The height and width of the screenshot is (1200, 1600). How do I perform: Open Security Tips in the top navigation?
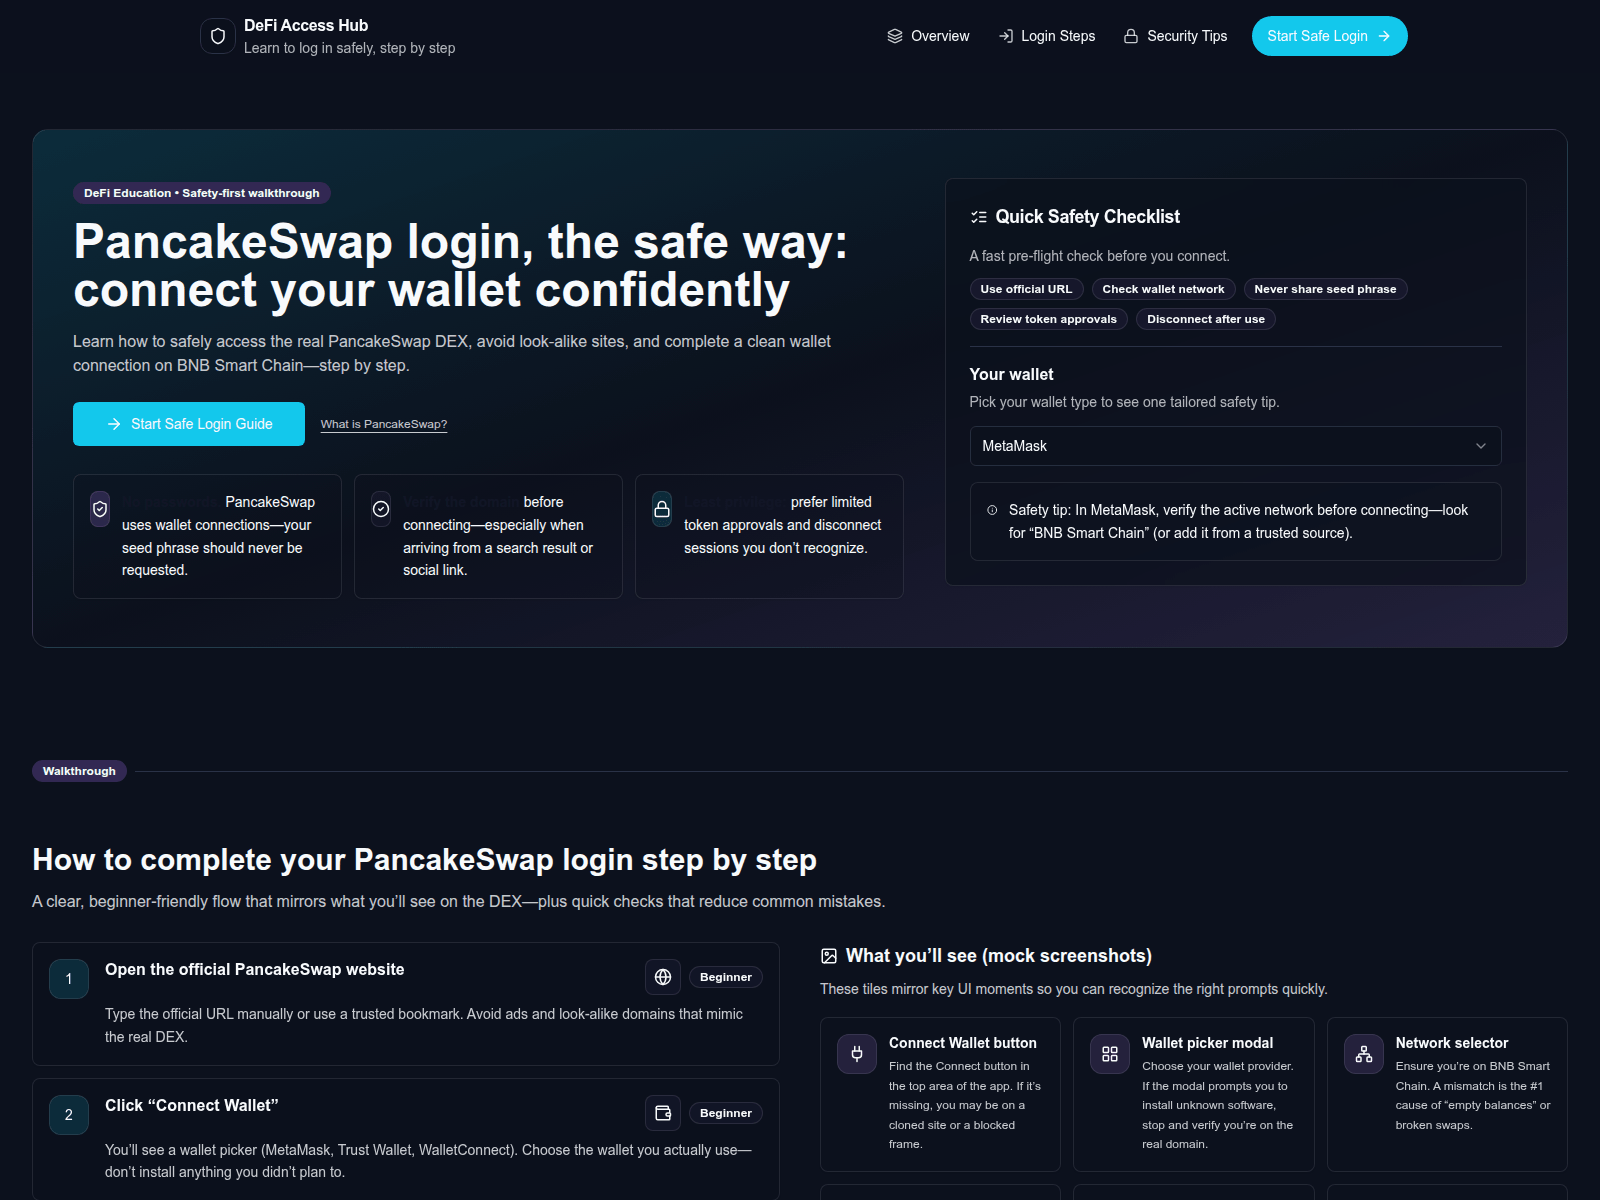(x=1175, y=36)
